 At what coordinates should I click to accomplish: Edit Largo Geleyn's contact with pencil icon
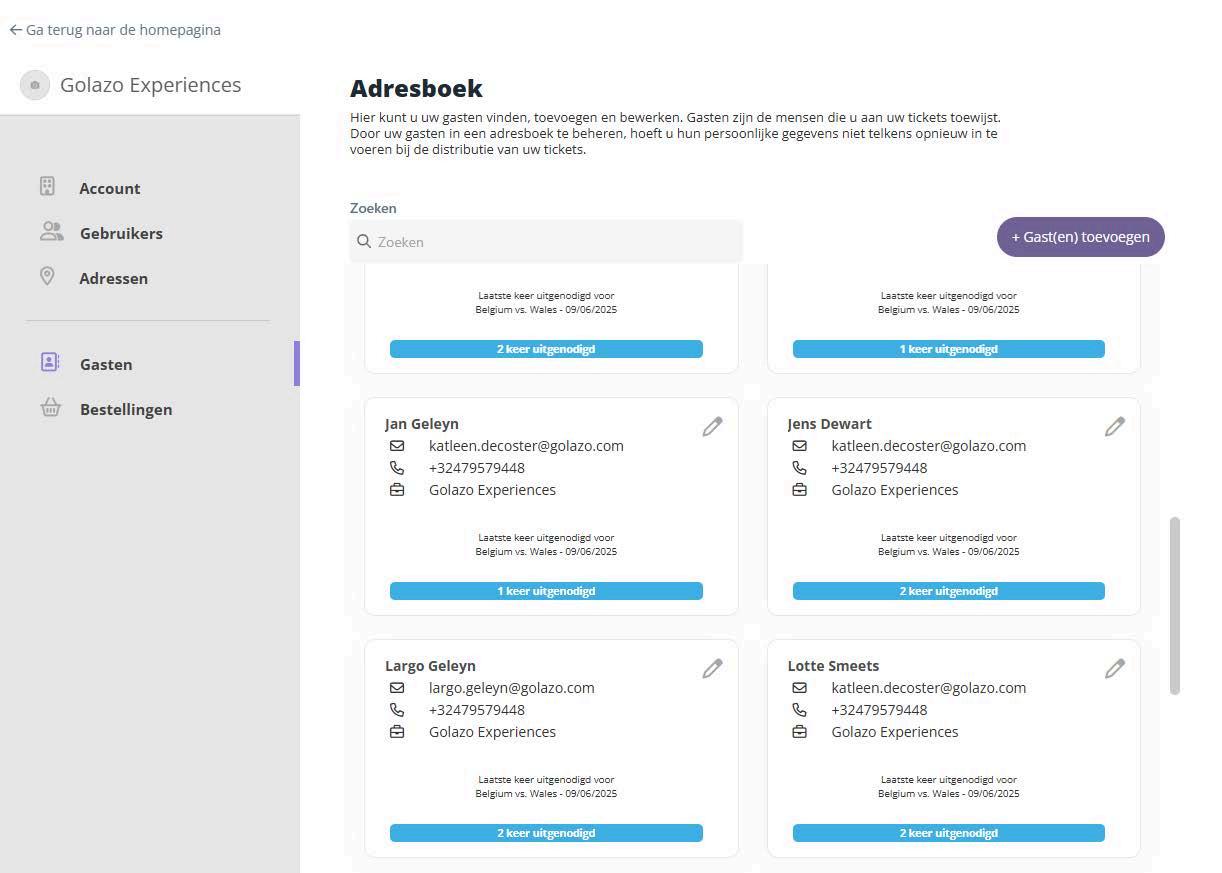(x=712, y=669)
